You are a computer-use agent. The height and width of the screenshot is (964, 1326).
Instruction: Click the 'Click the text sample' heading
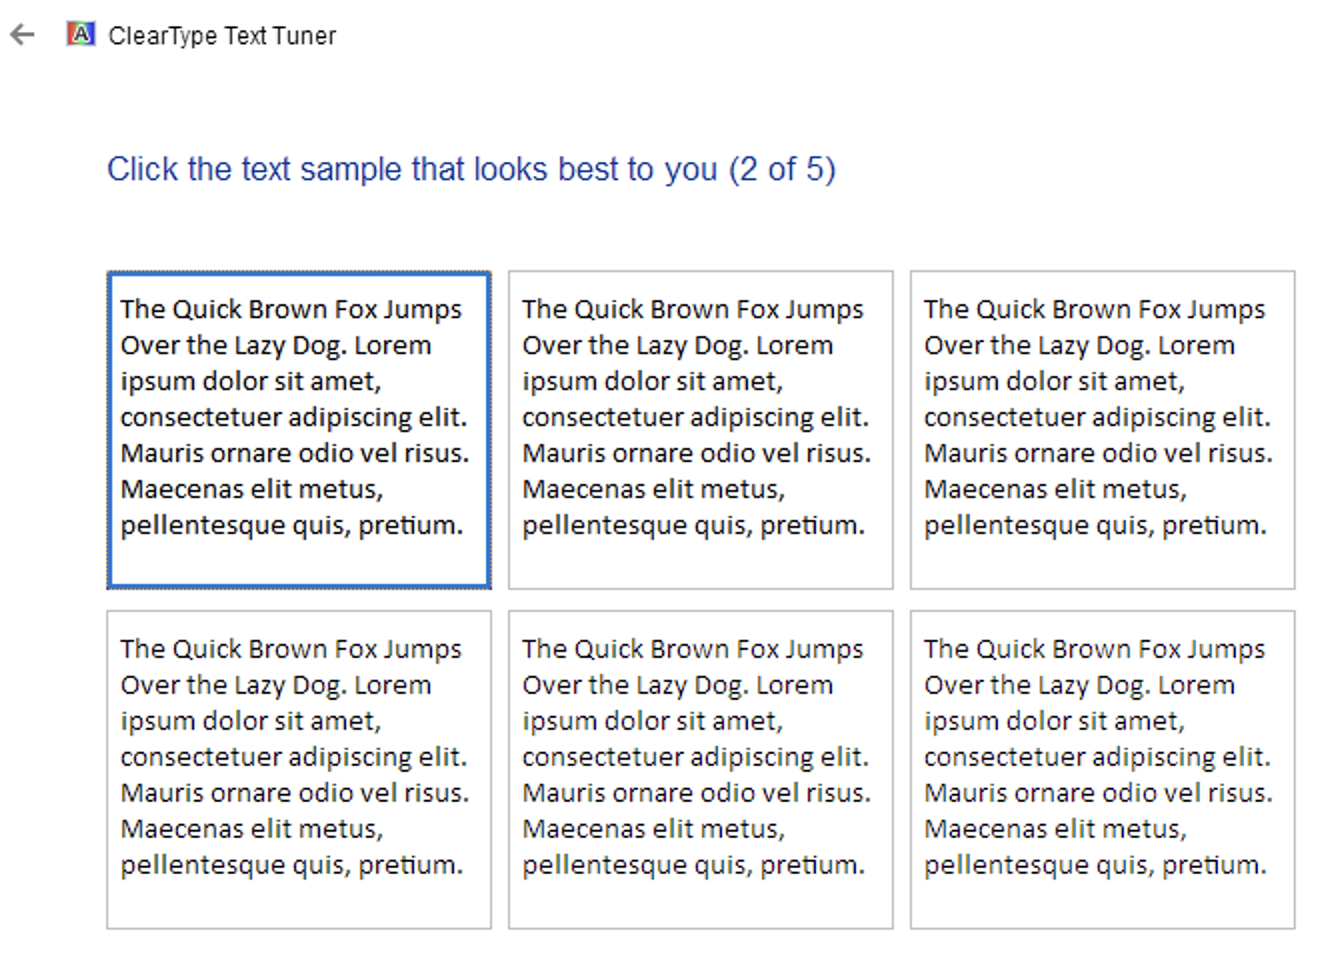point(412,169)
